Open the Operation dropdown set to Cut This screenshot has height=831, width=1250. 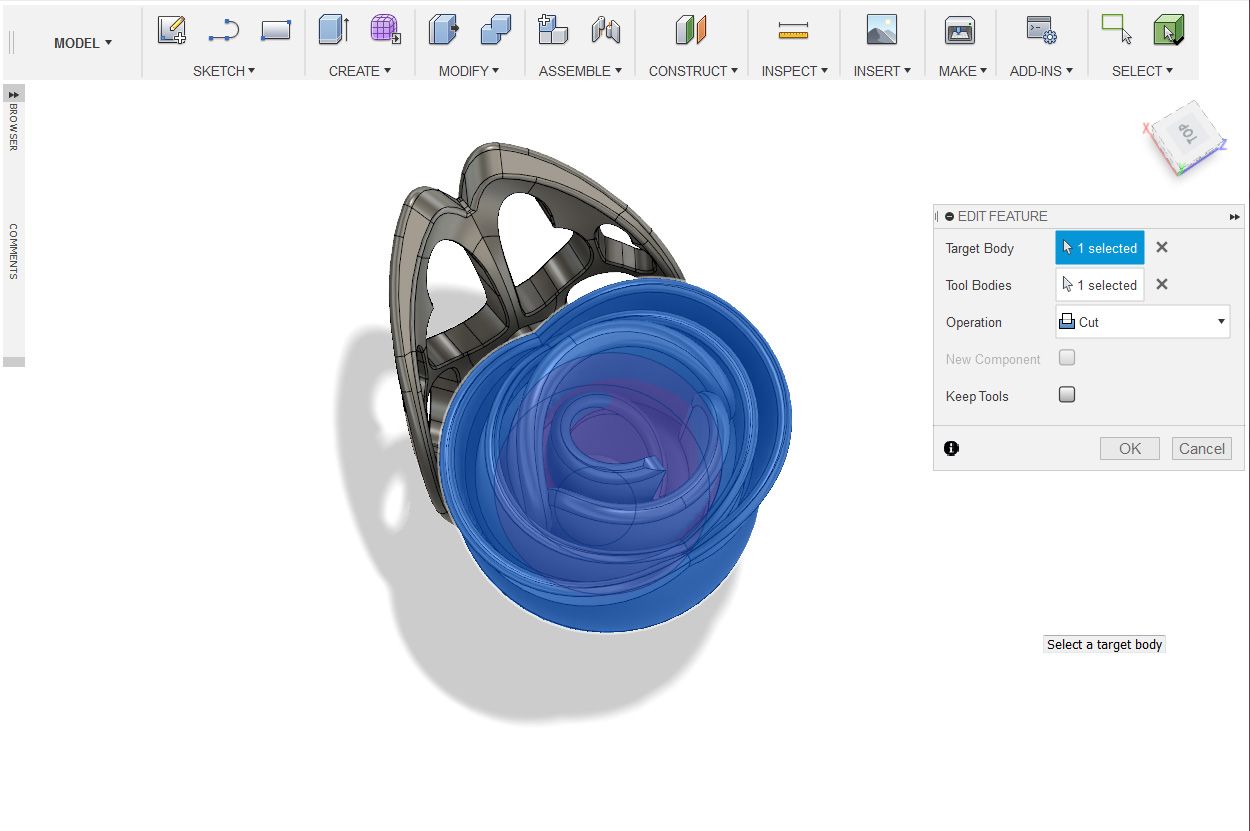[x=1142, y=322]
